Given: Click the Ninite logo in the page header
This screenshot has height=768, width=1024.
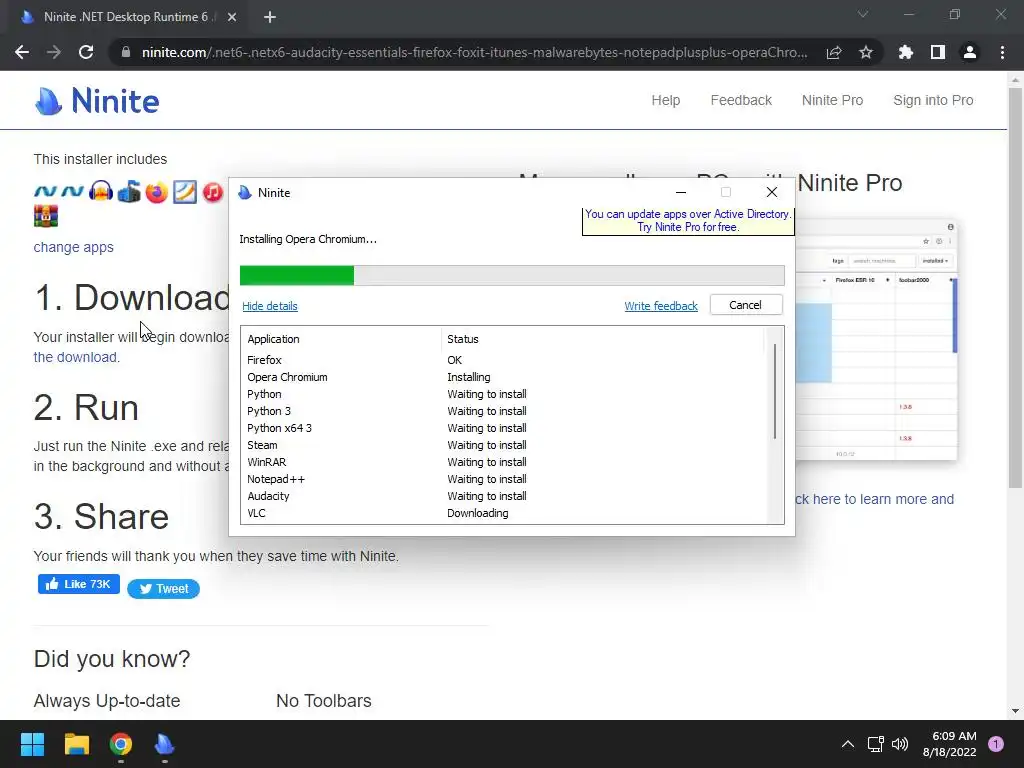Looking at the screenshot, I should click(97, 101).
